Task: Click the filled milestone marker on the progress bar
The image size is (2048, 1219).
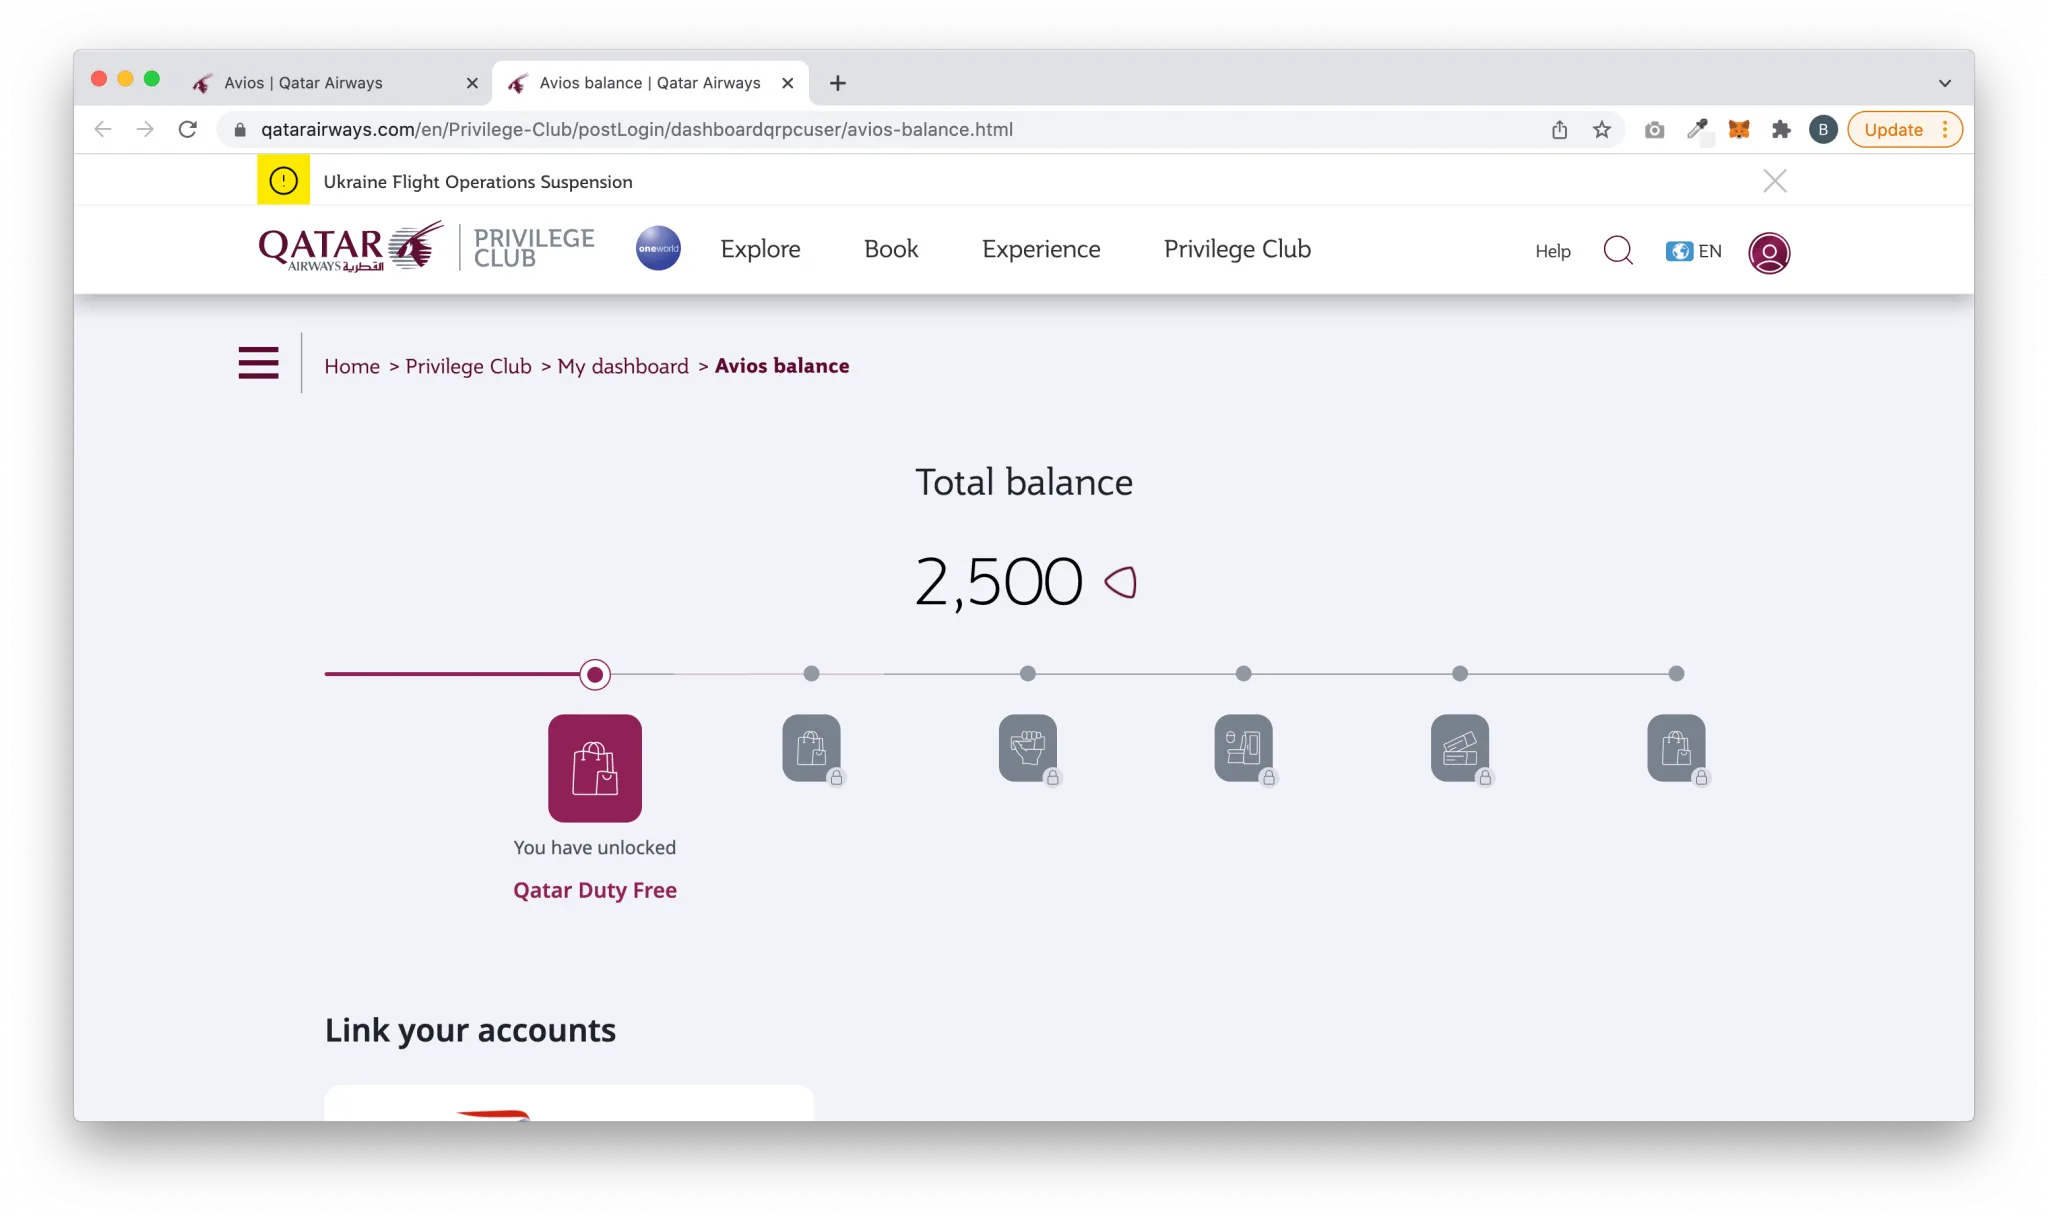Action: click(595, 674)
